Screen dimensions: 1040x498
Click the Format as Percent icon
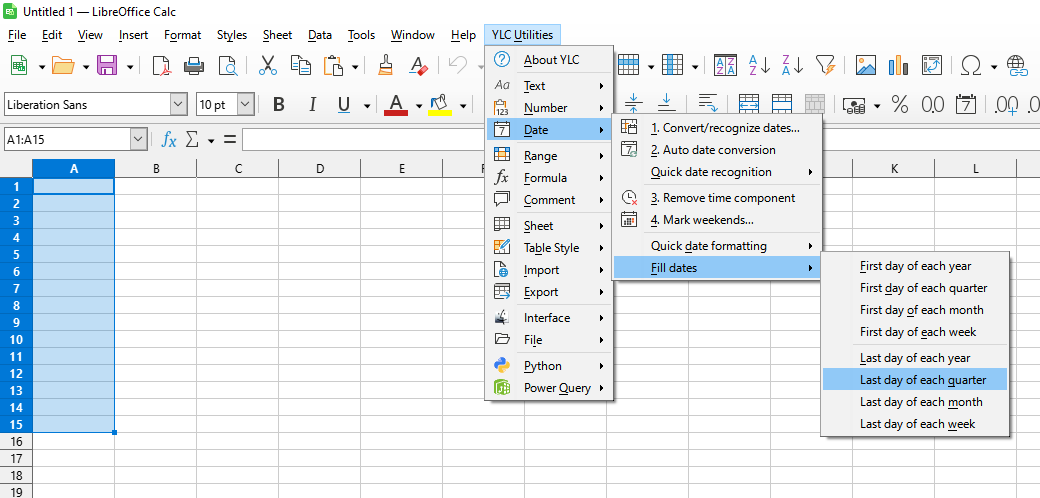[899, 104]
